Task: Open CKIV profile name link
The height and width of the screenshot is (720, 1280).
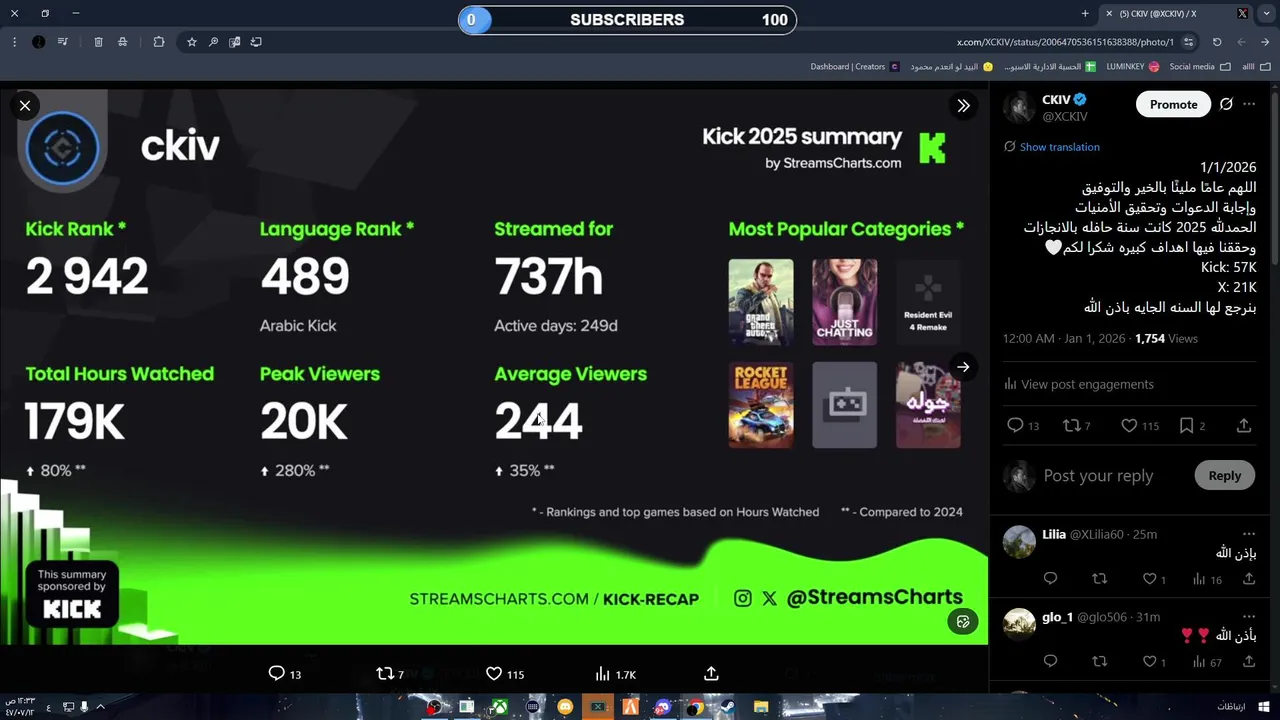Action: (x=1056, y=99)
